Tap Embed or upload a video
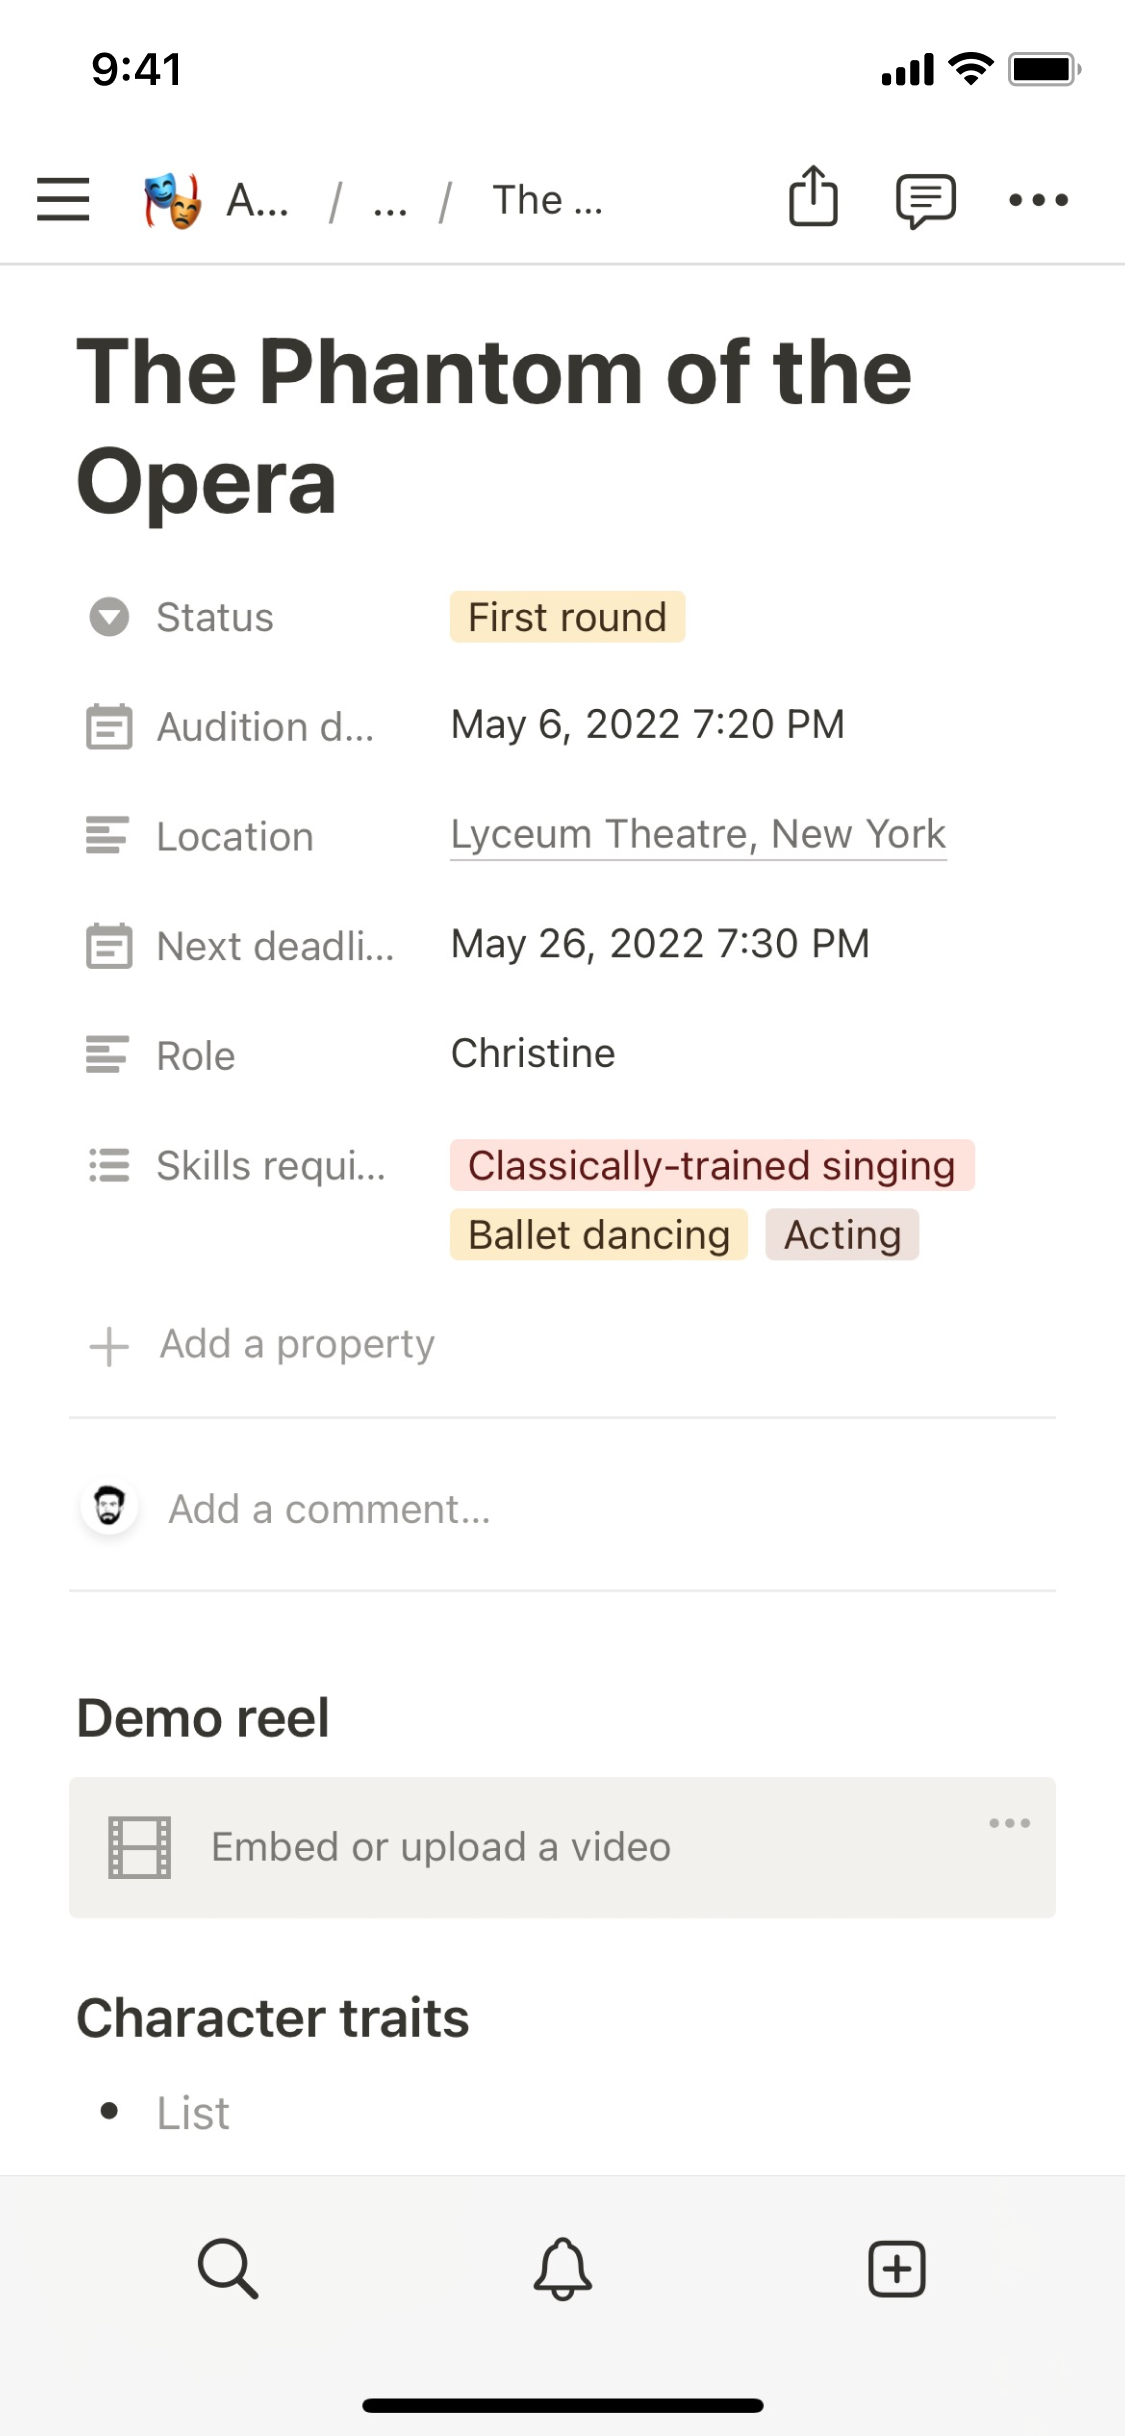The width and height of the screenshot is (1125, 2436). [441, 1847]
